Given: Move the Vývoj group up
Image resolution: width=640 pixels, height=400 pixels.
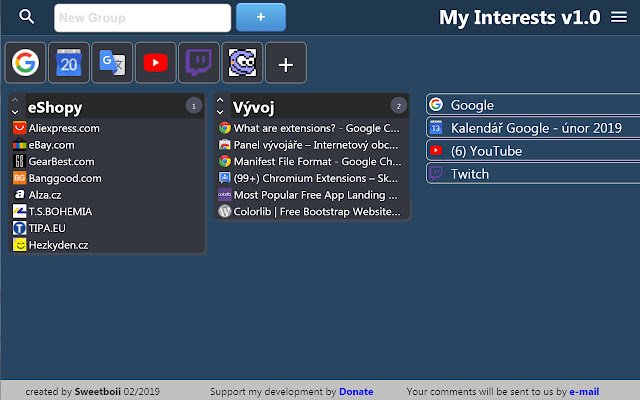Looking at the screenshot, I should 220,100.
